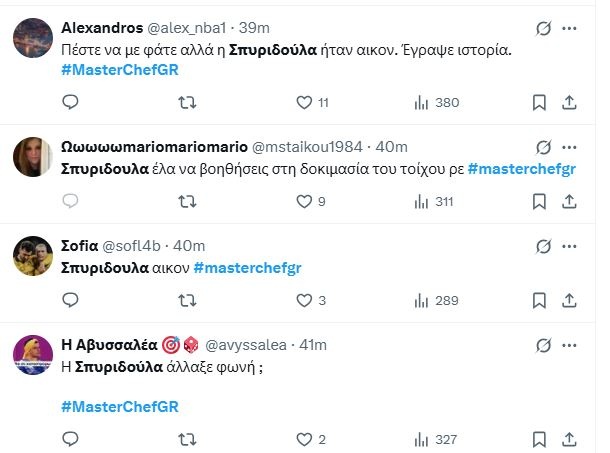Like Alexandros's tweet with 11 likes

(305, 102)
